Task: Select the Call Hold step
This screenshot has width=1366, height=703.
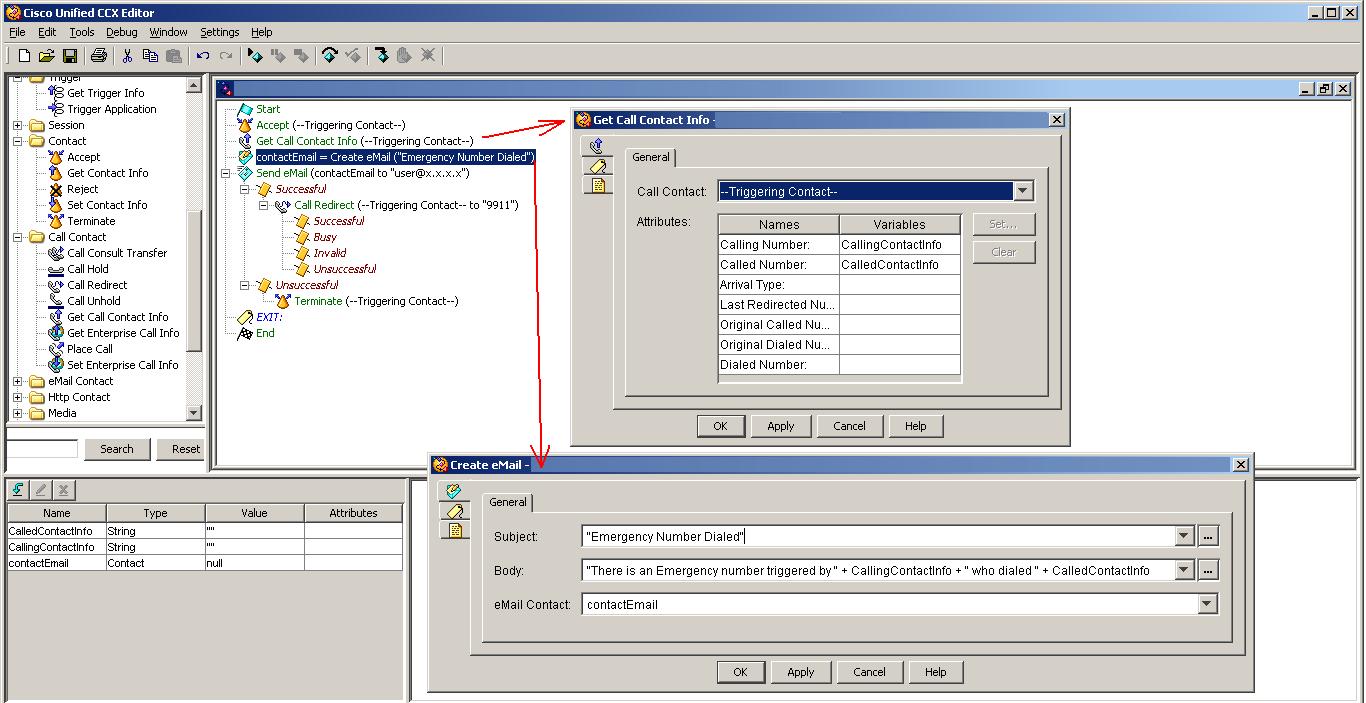Action: click(88, 269)
